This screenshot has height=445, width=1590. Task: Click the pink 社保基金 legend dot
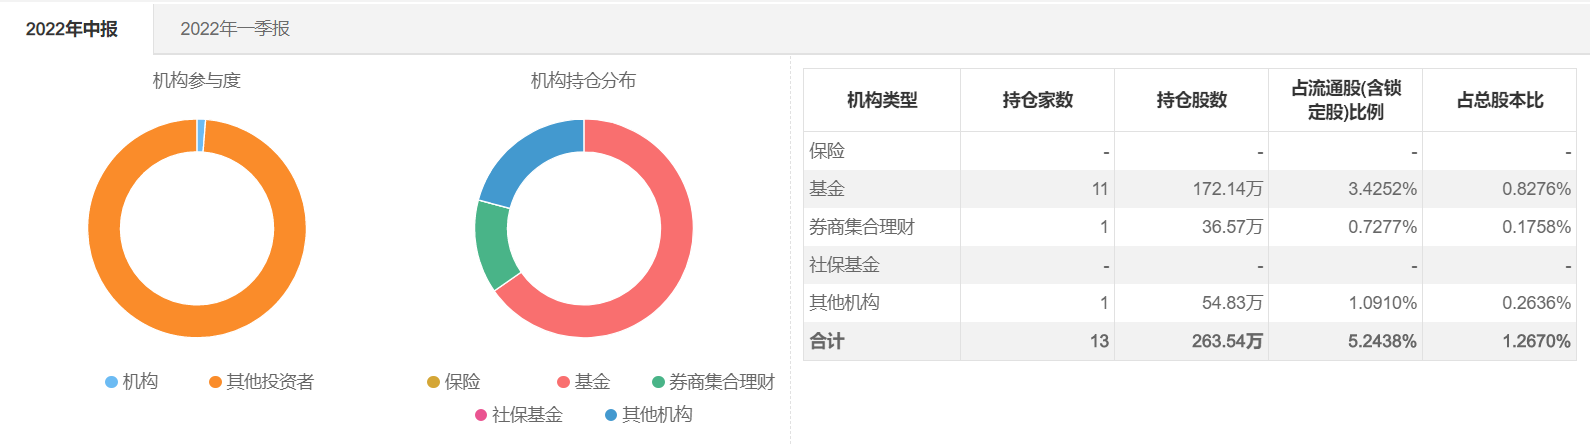[x=482, y=415]
